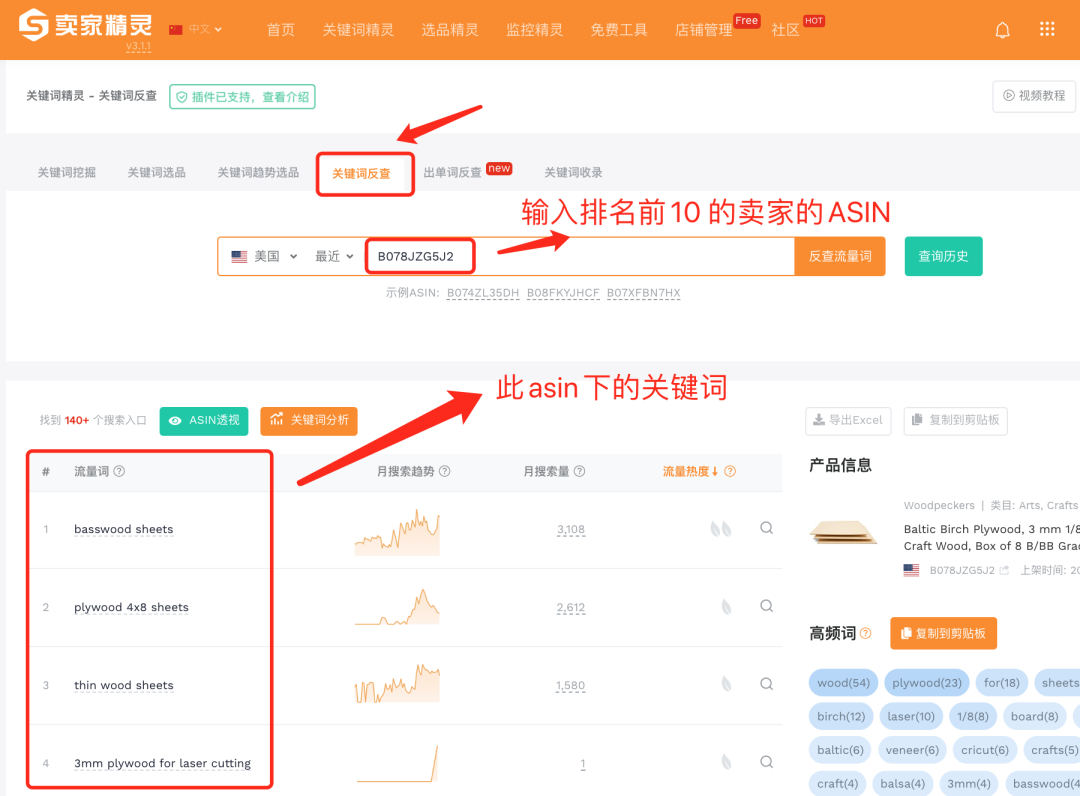Switch to 关键词趋势选品 tab
The height and width of the screenshot is (796, 1080).
coord(258,172)
